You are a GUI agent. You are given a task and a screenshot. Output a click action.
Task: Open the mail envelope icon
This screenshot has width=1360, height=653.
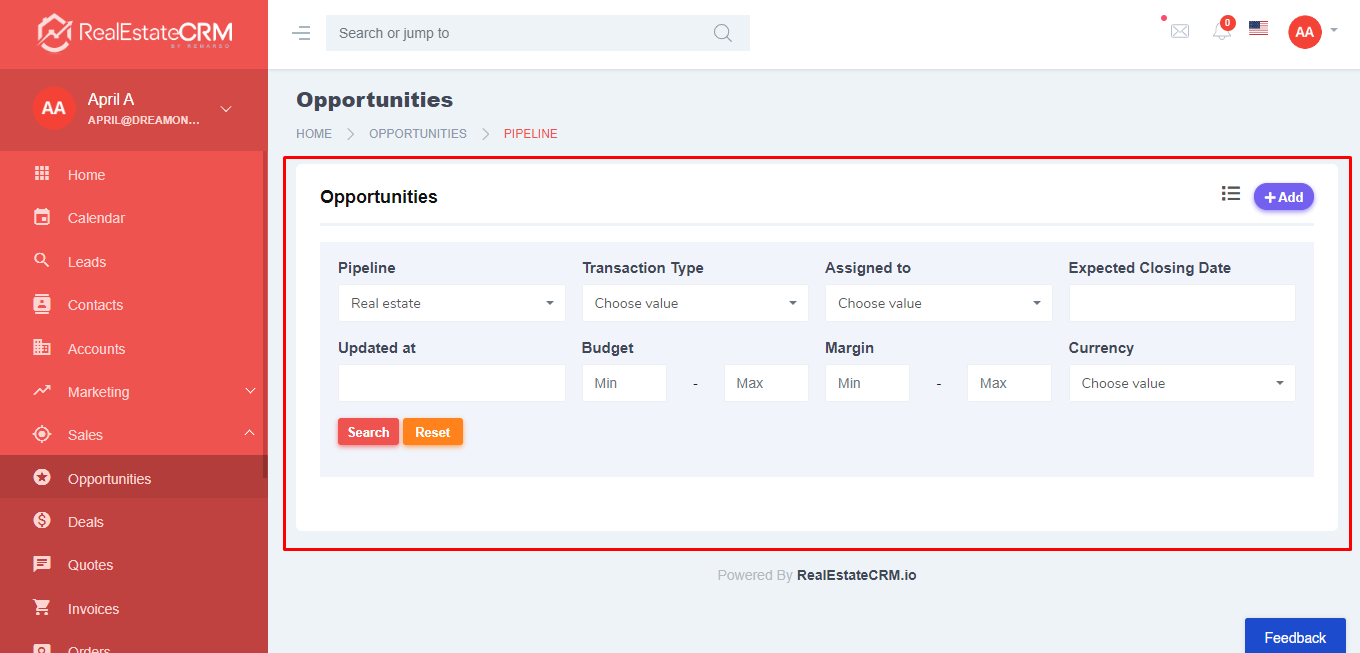pos(1180,31)
